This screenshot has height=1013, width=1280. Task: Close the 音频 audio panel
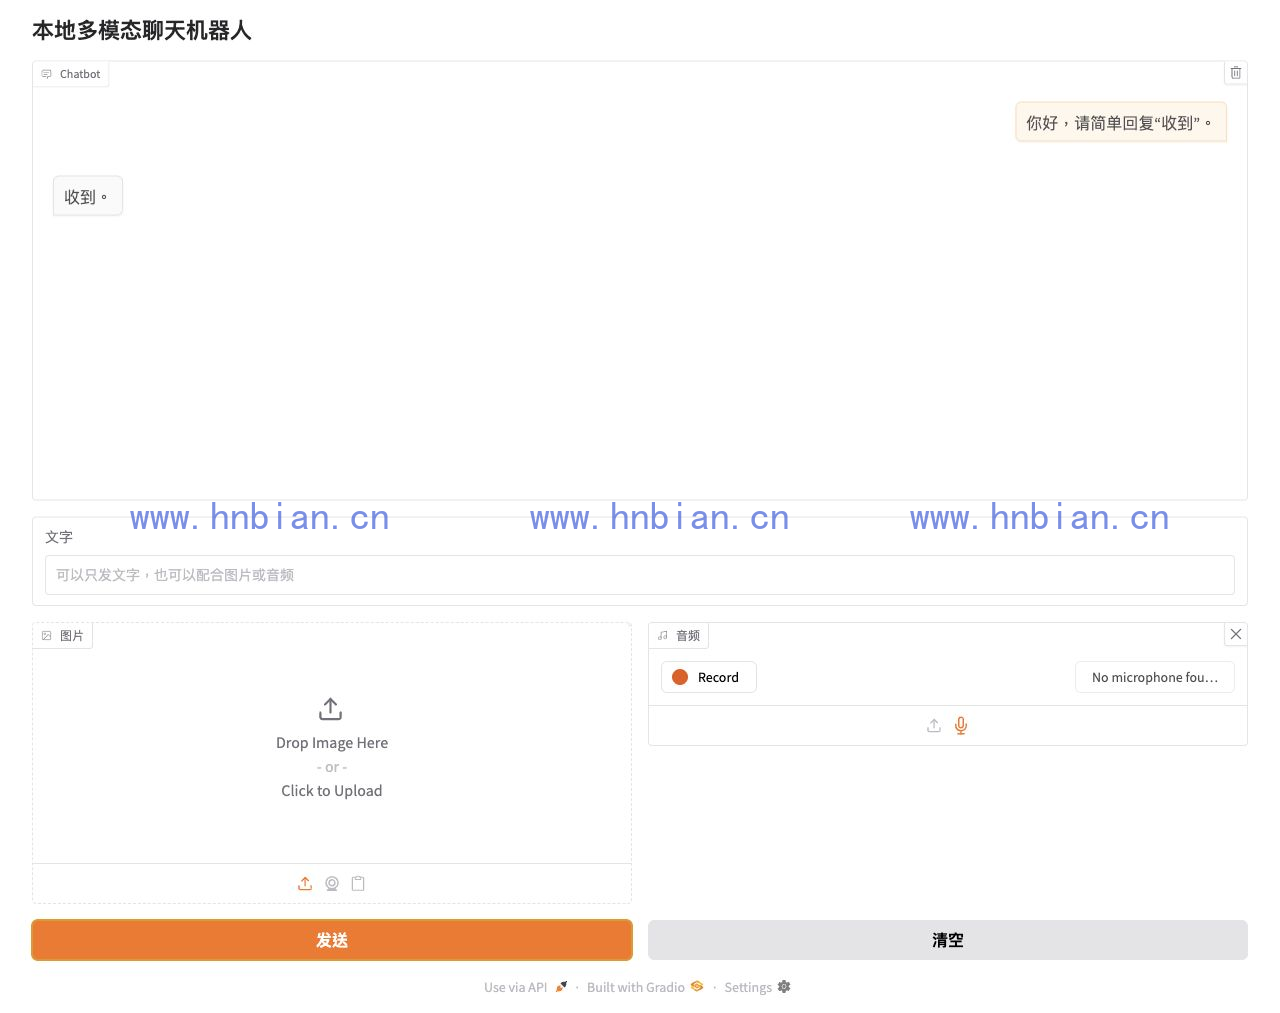coord(1236,634)
